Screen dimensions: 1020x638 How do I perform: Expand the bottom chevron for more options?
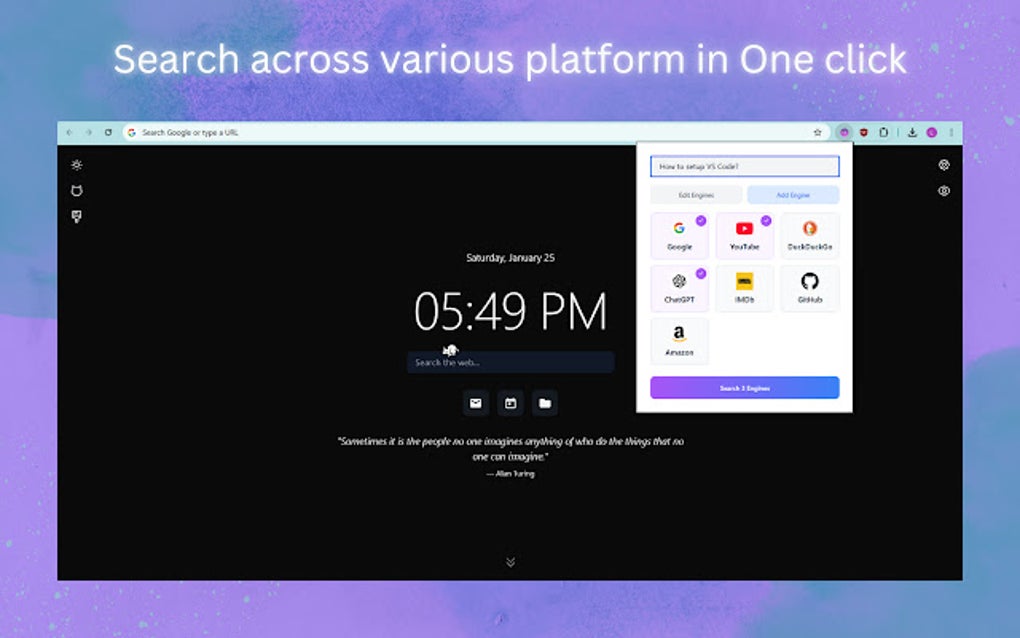click(x=509, y=562)
